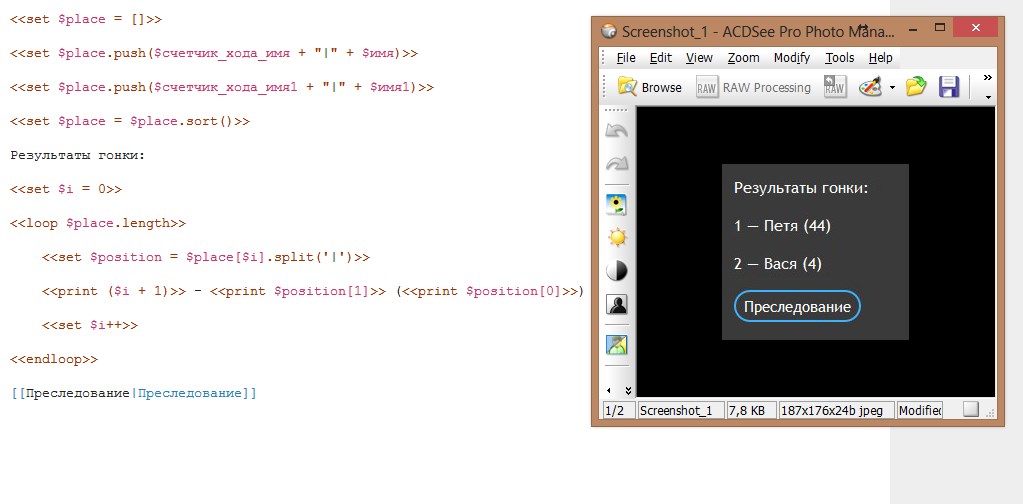Screen dimensions: 1023x504
Task: Click the <<set $i = 0>> code line
Action: point(66,189)
